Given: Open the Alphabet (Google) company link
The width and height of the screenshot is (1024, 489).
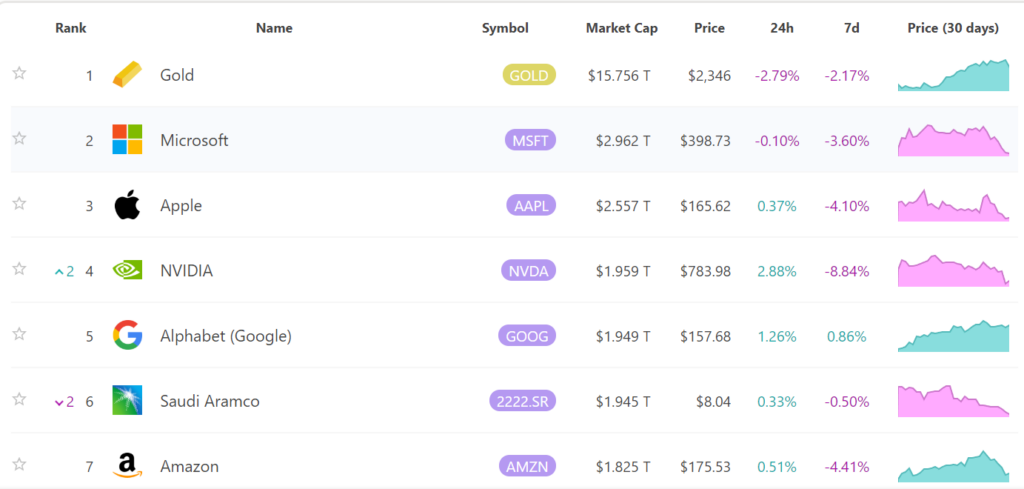Looking at the screenshot, I should (x=226, y=336).
